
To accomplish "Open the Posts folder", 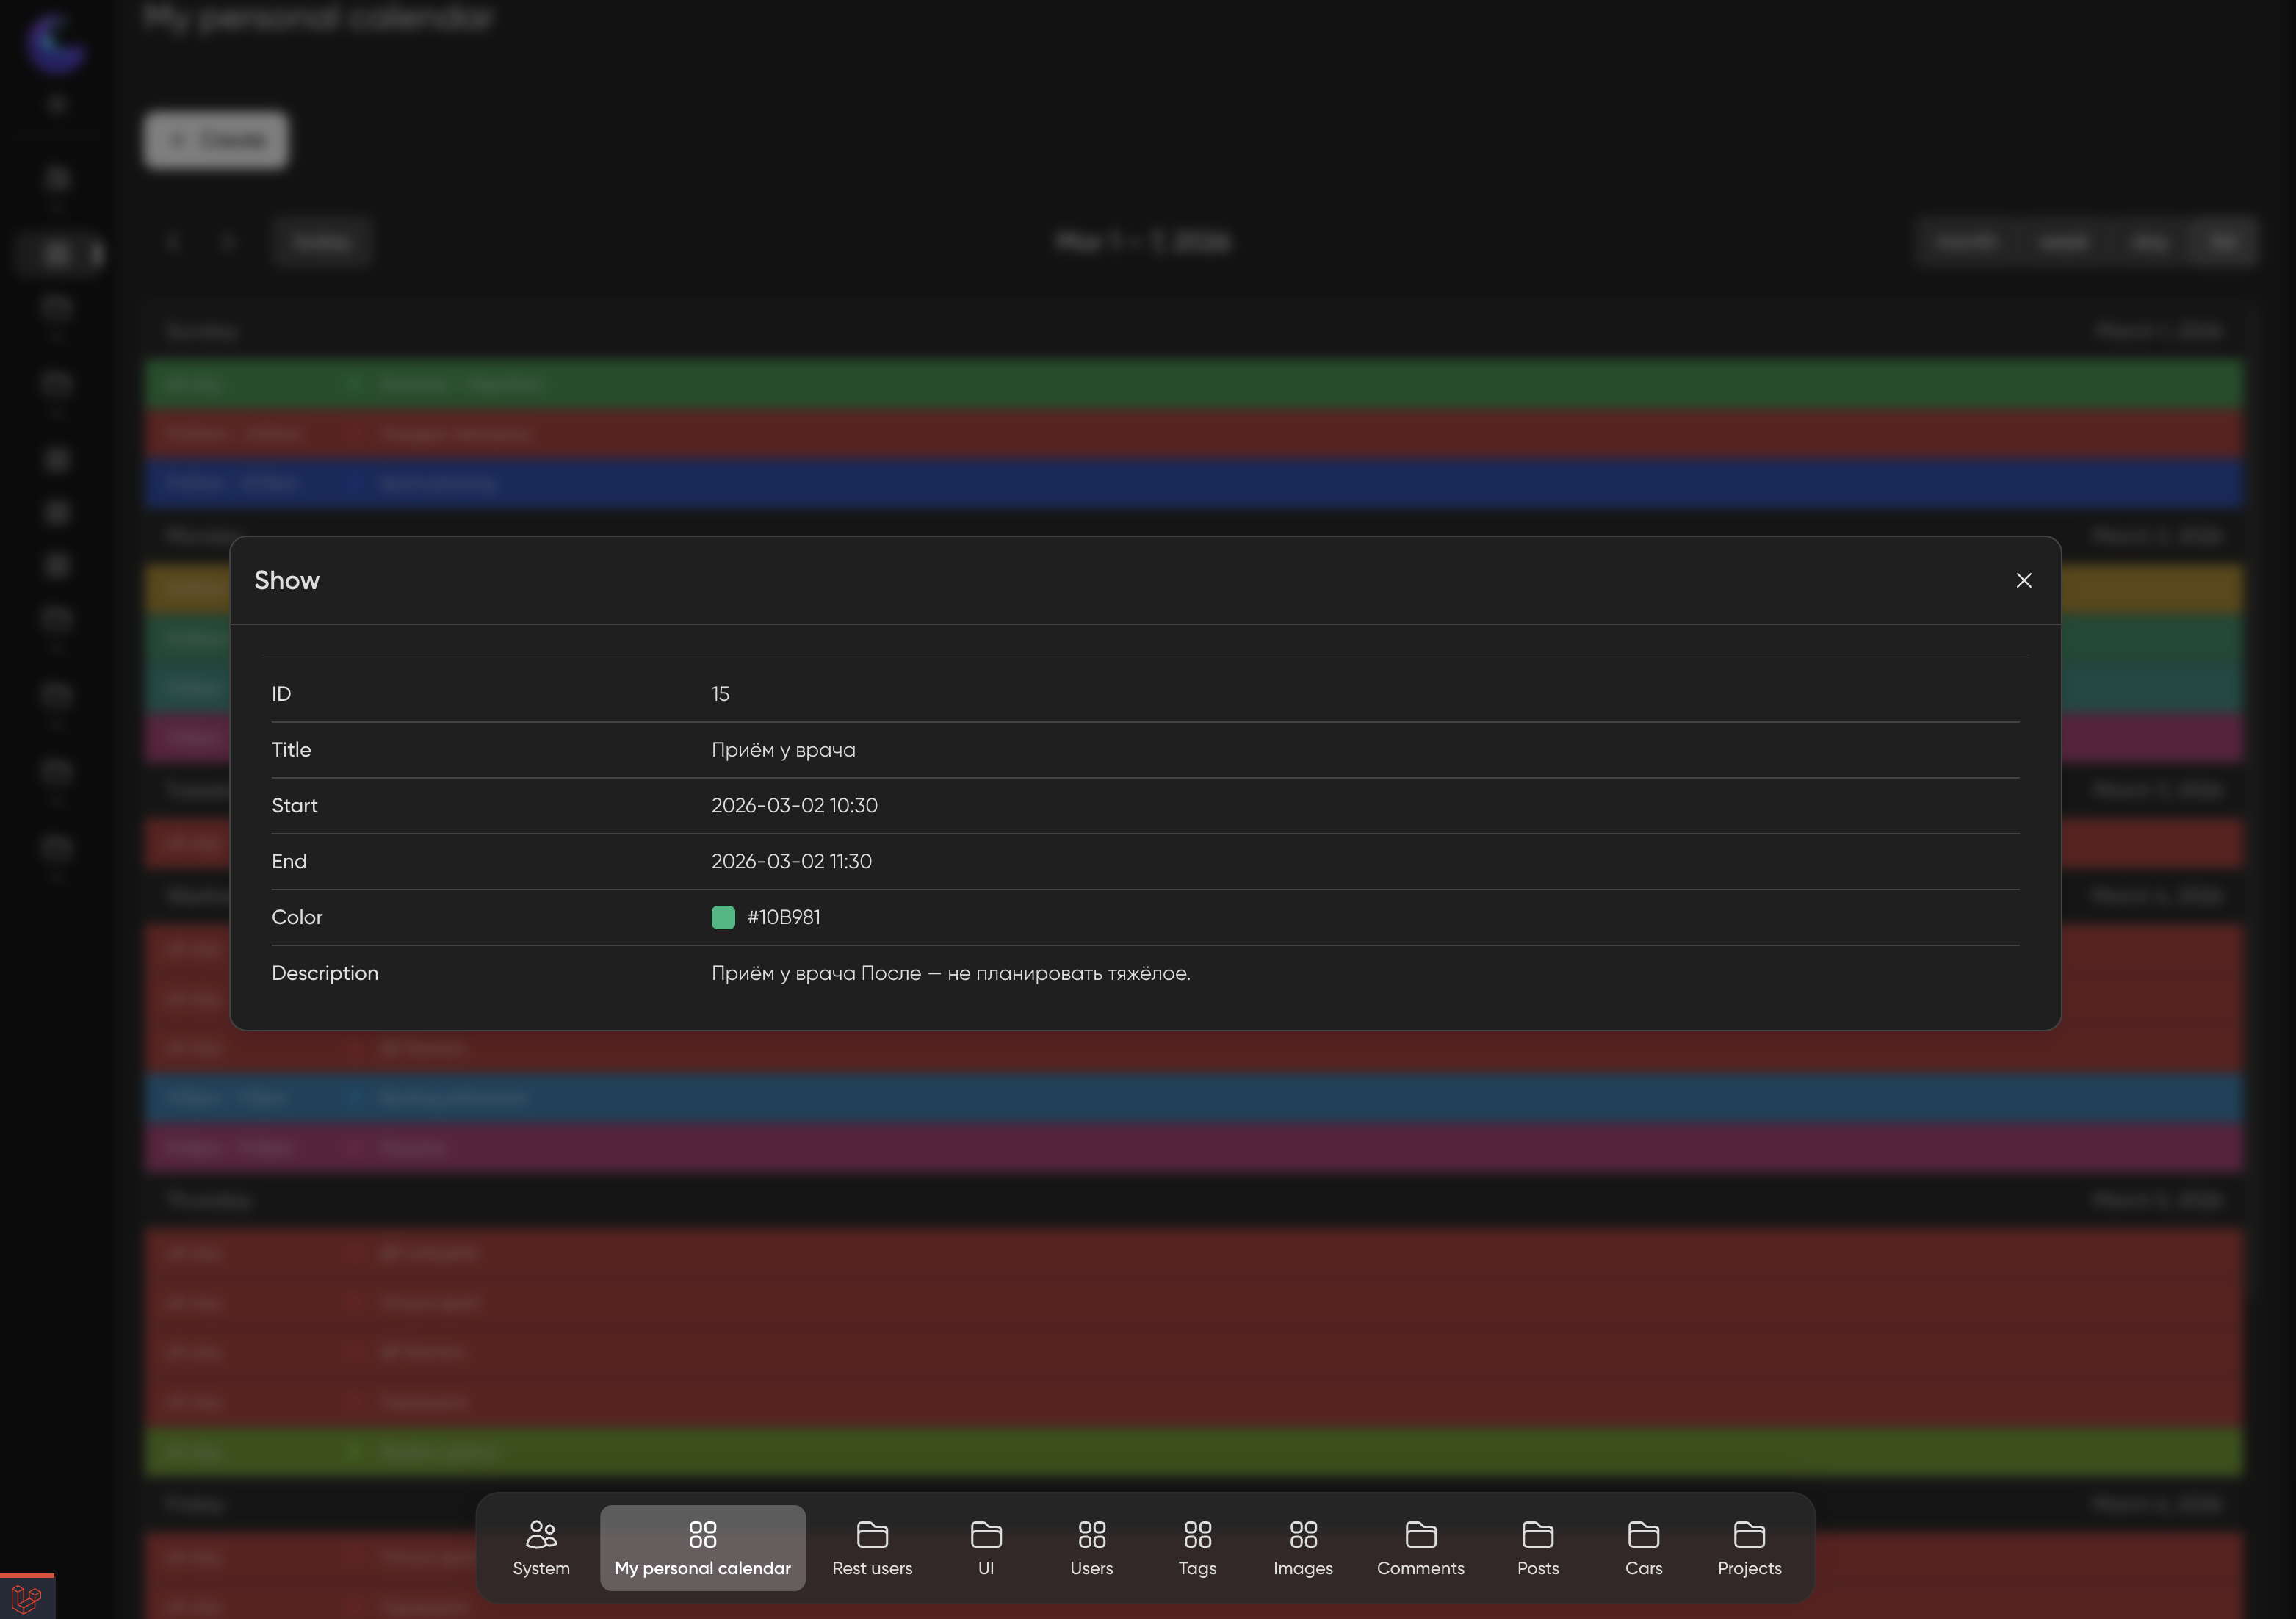I will coord(1537,1546).
